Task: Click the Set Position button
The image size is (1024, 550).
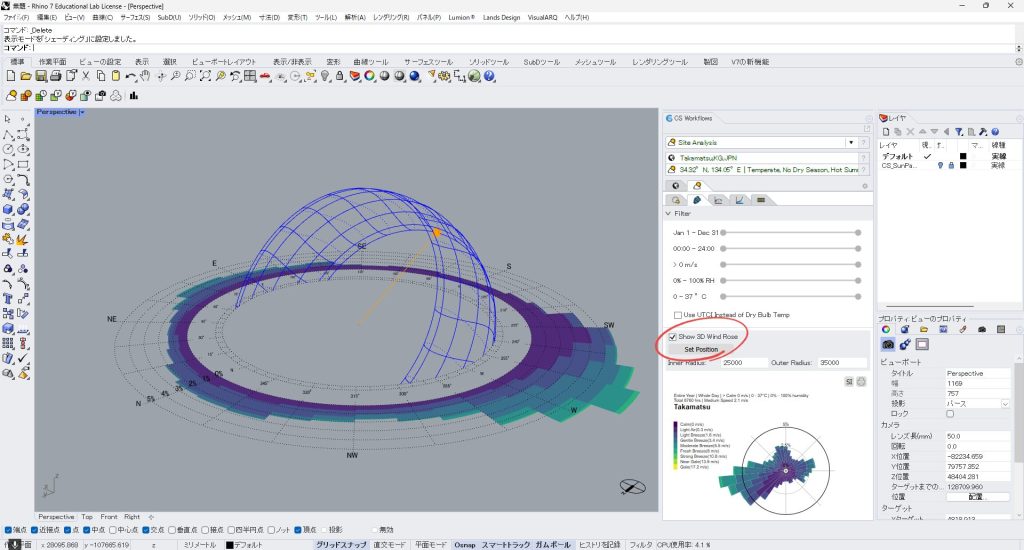Action: click(701, 350)
